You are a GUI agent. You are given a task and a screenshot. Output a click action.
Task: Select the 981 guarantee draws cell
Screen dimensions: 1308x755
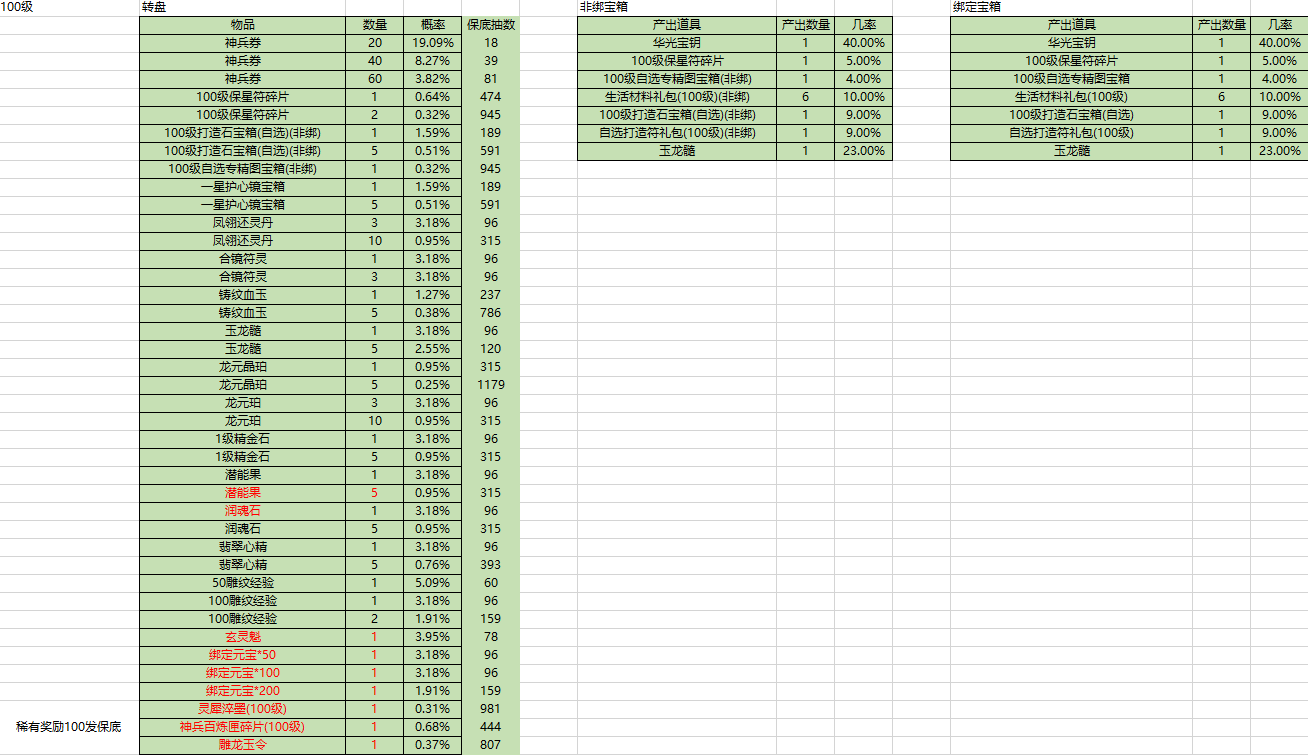pyautogui.click(x=490, y=709)
